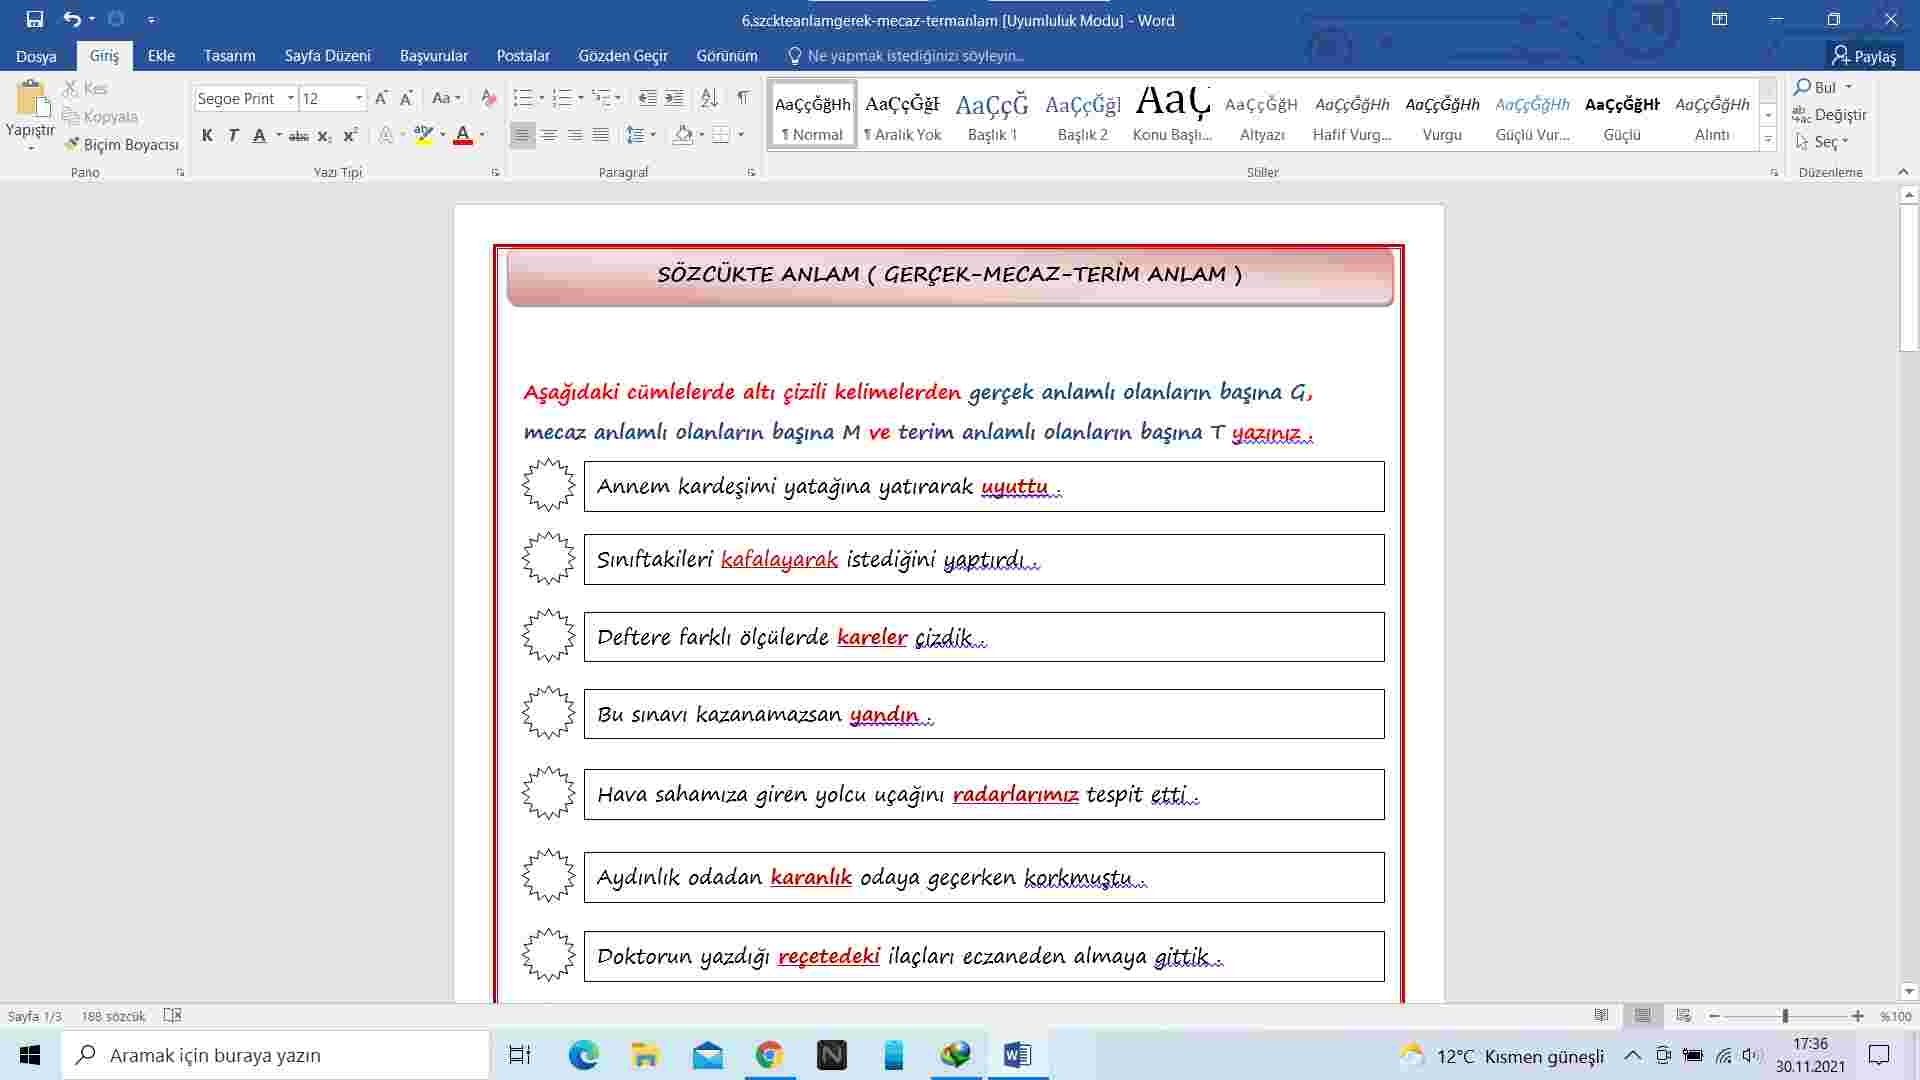Image resolution: width=1920 pixels, height=1080 pixels.
Task: Apply the Konu Başlığı style
Action: click(1172, 115)
